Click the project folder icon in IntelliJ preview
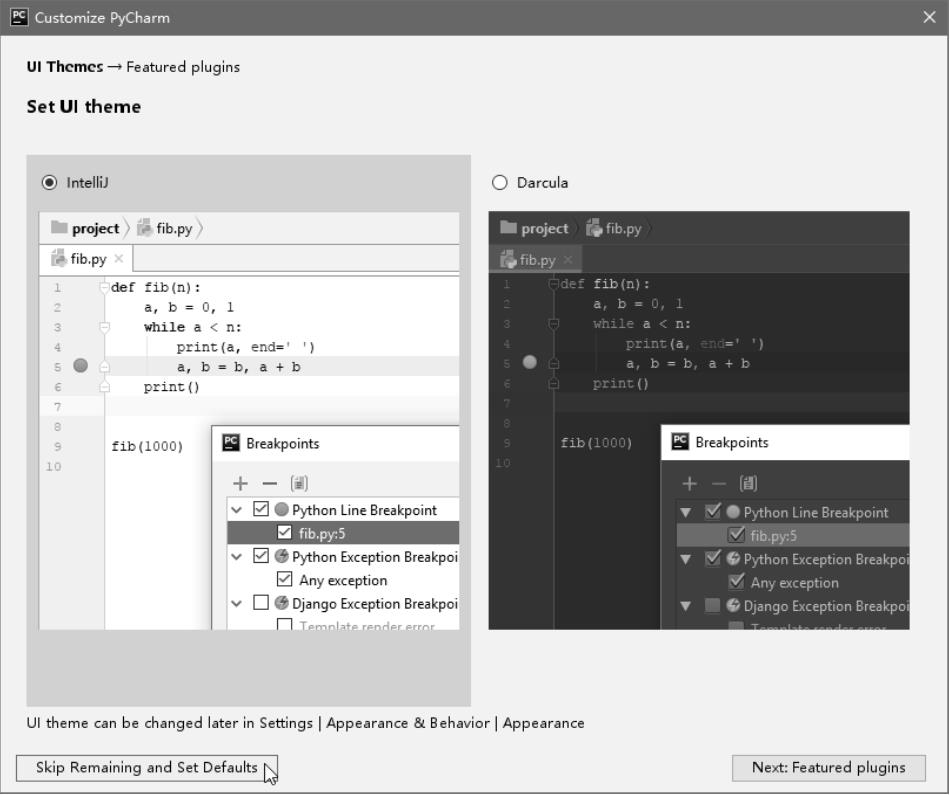 click(x=59, y=228)
